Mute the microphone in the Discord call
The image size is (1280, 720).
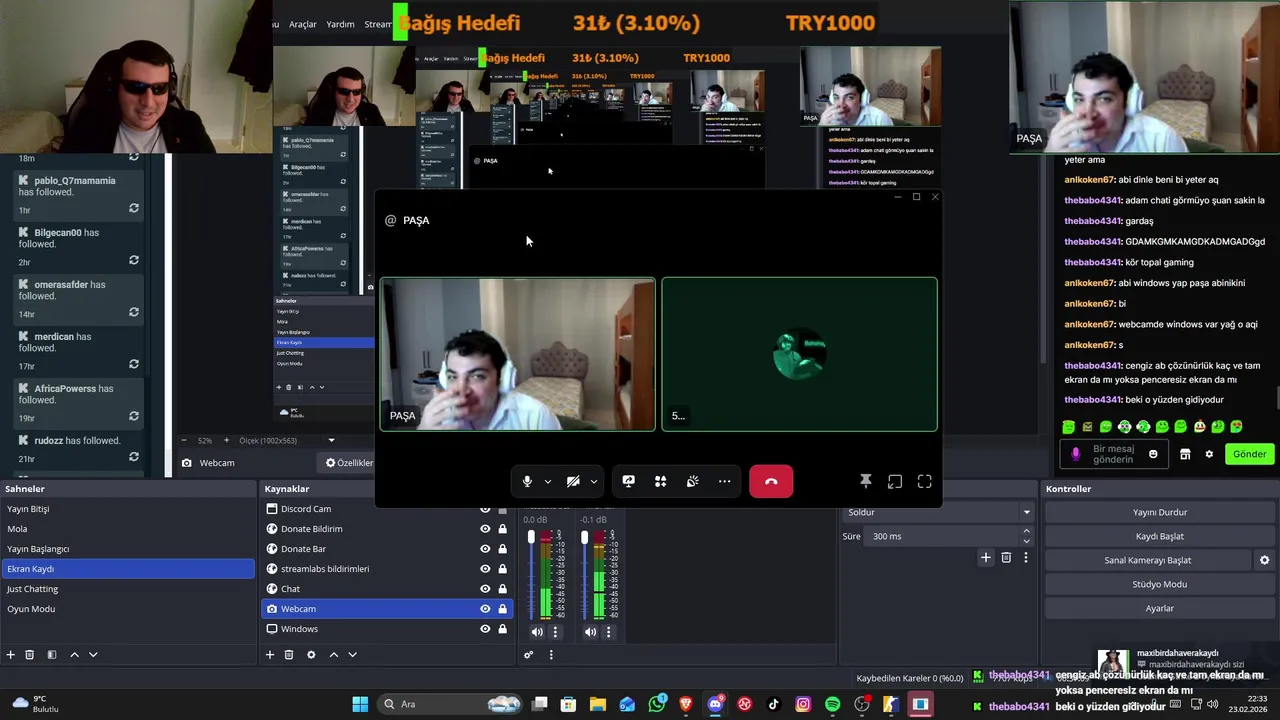click(x=527, y=482)
